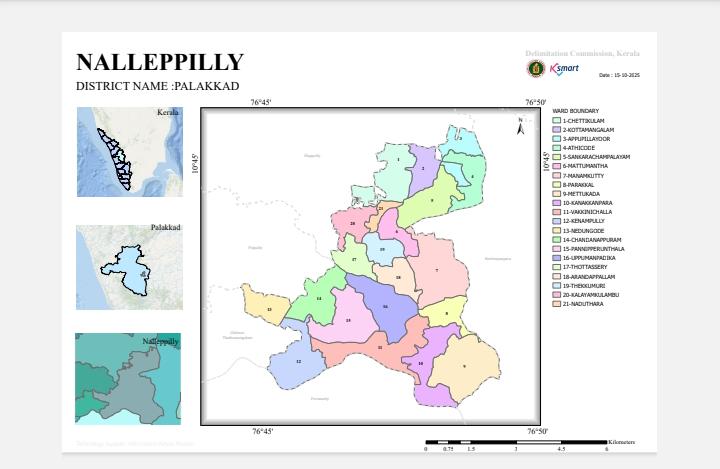This screenshot has height=469, width=720.
Task: Click ward 16 periwinkle region on the map
Action: [x=385, y=307]
